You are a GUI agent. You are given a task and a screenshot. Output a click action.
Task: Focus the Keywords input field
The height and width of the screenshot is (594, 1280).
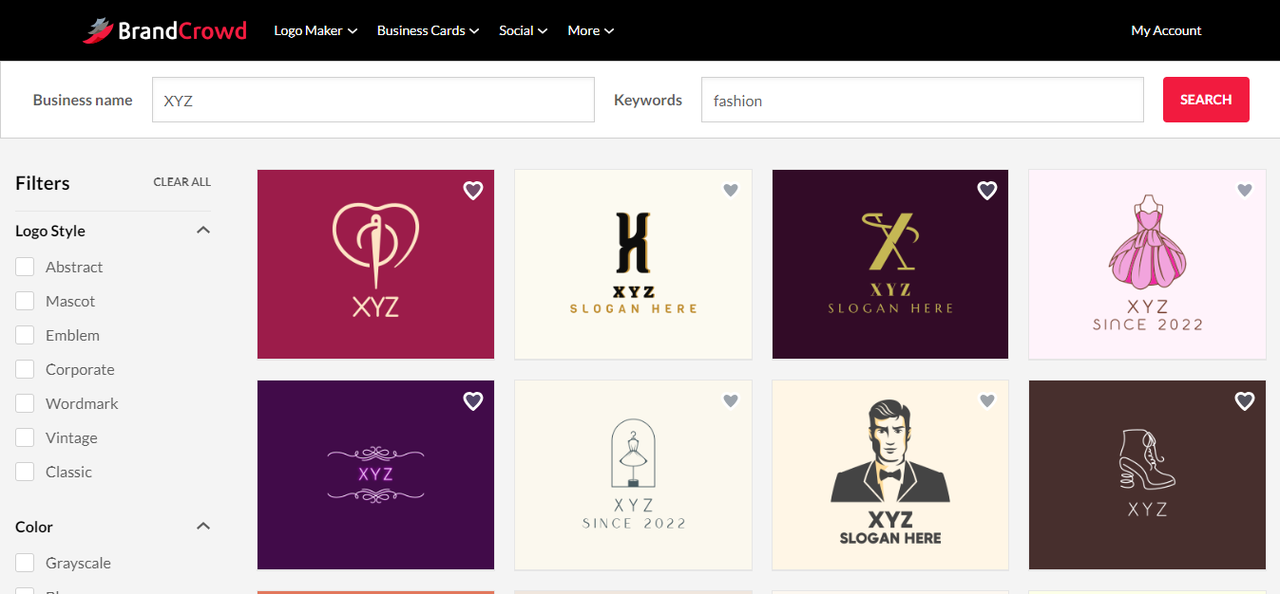[922, 100]
